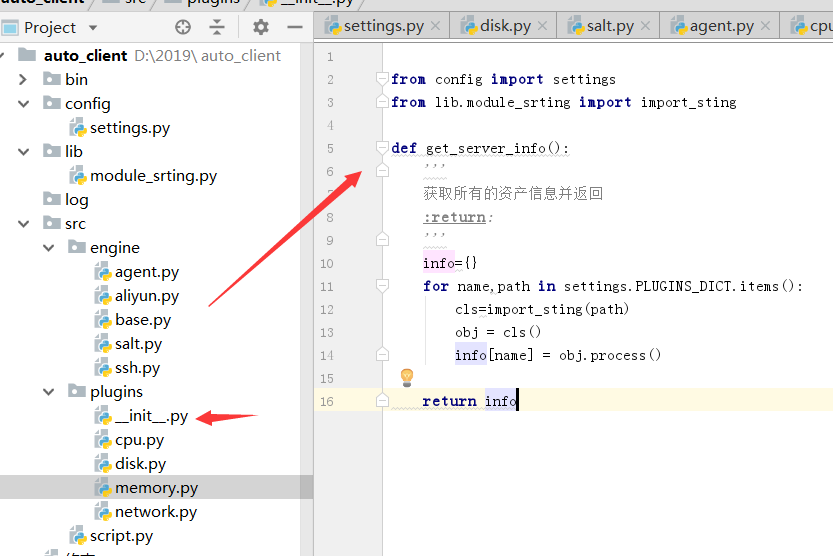Open aliyun.py in project tree
This screenshot has width=833, height=556.
coord(147,296)
